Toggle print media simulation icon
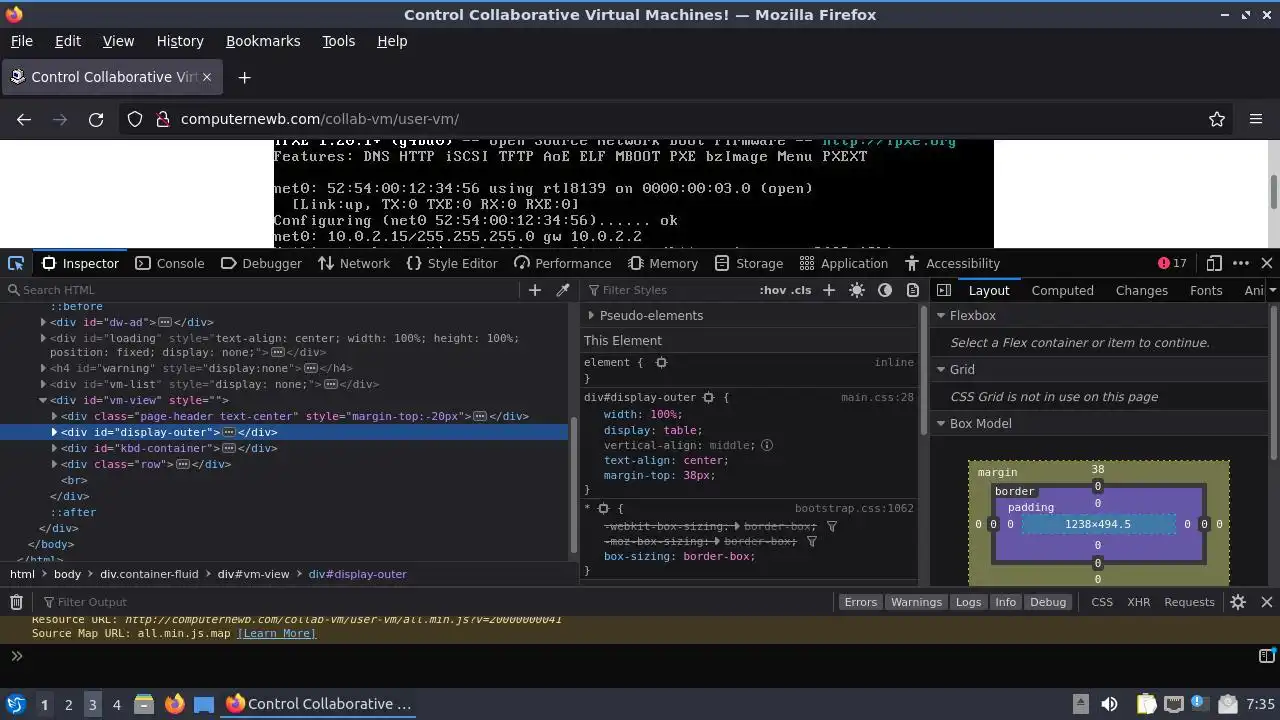 (913, 290)
